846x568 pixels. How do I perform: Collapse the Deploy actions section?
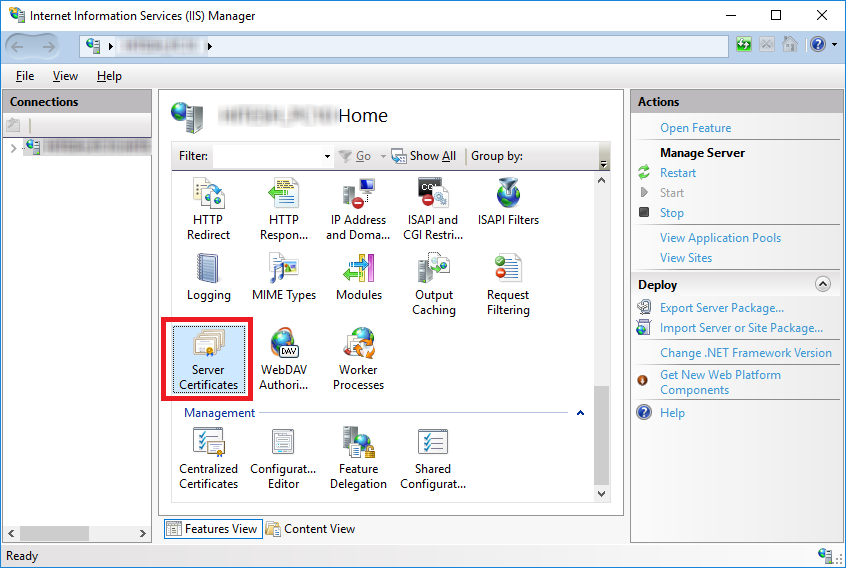point(823,284)
